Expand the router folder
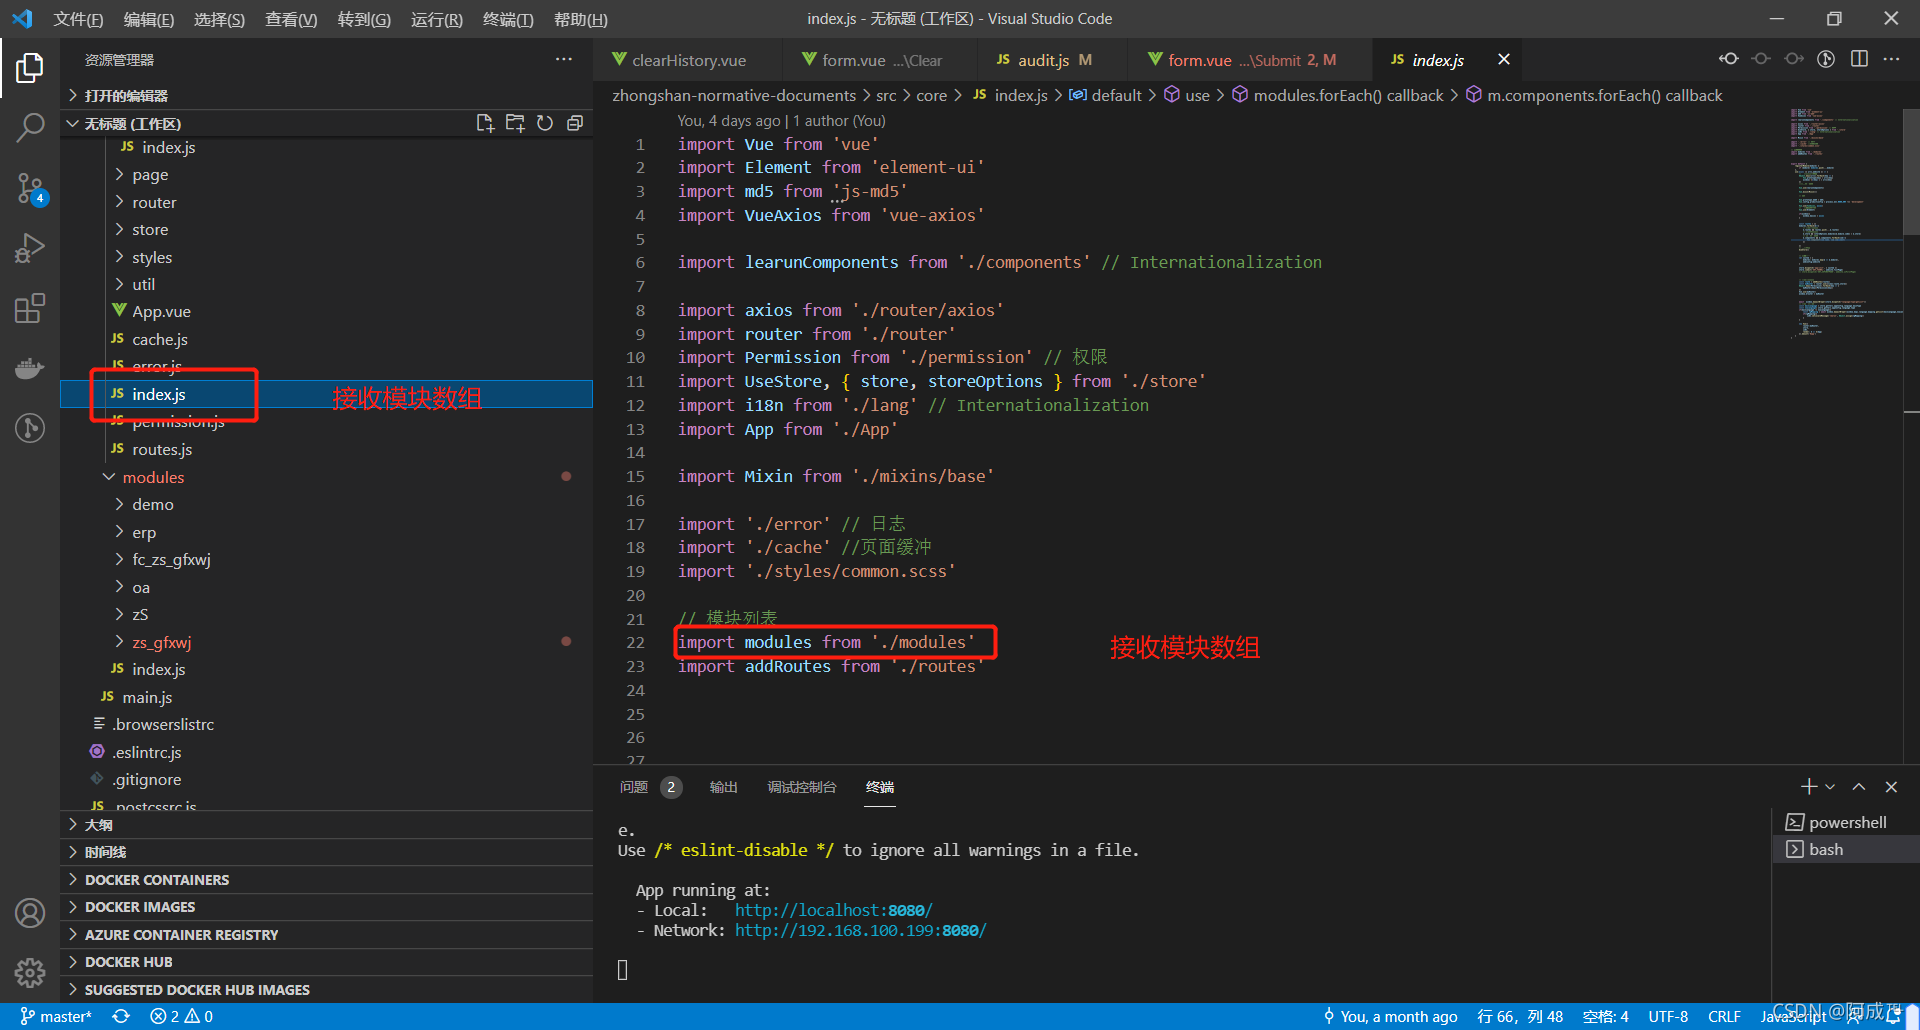Viewport: 1920px width, 1030px height. tap(154, 202)
